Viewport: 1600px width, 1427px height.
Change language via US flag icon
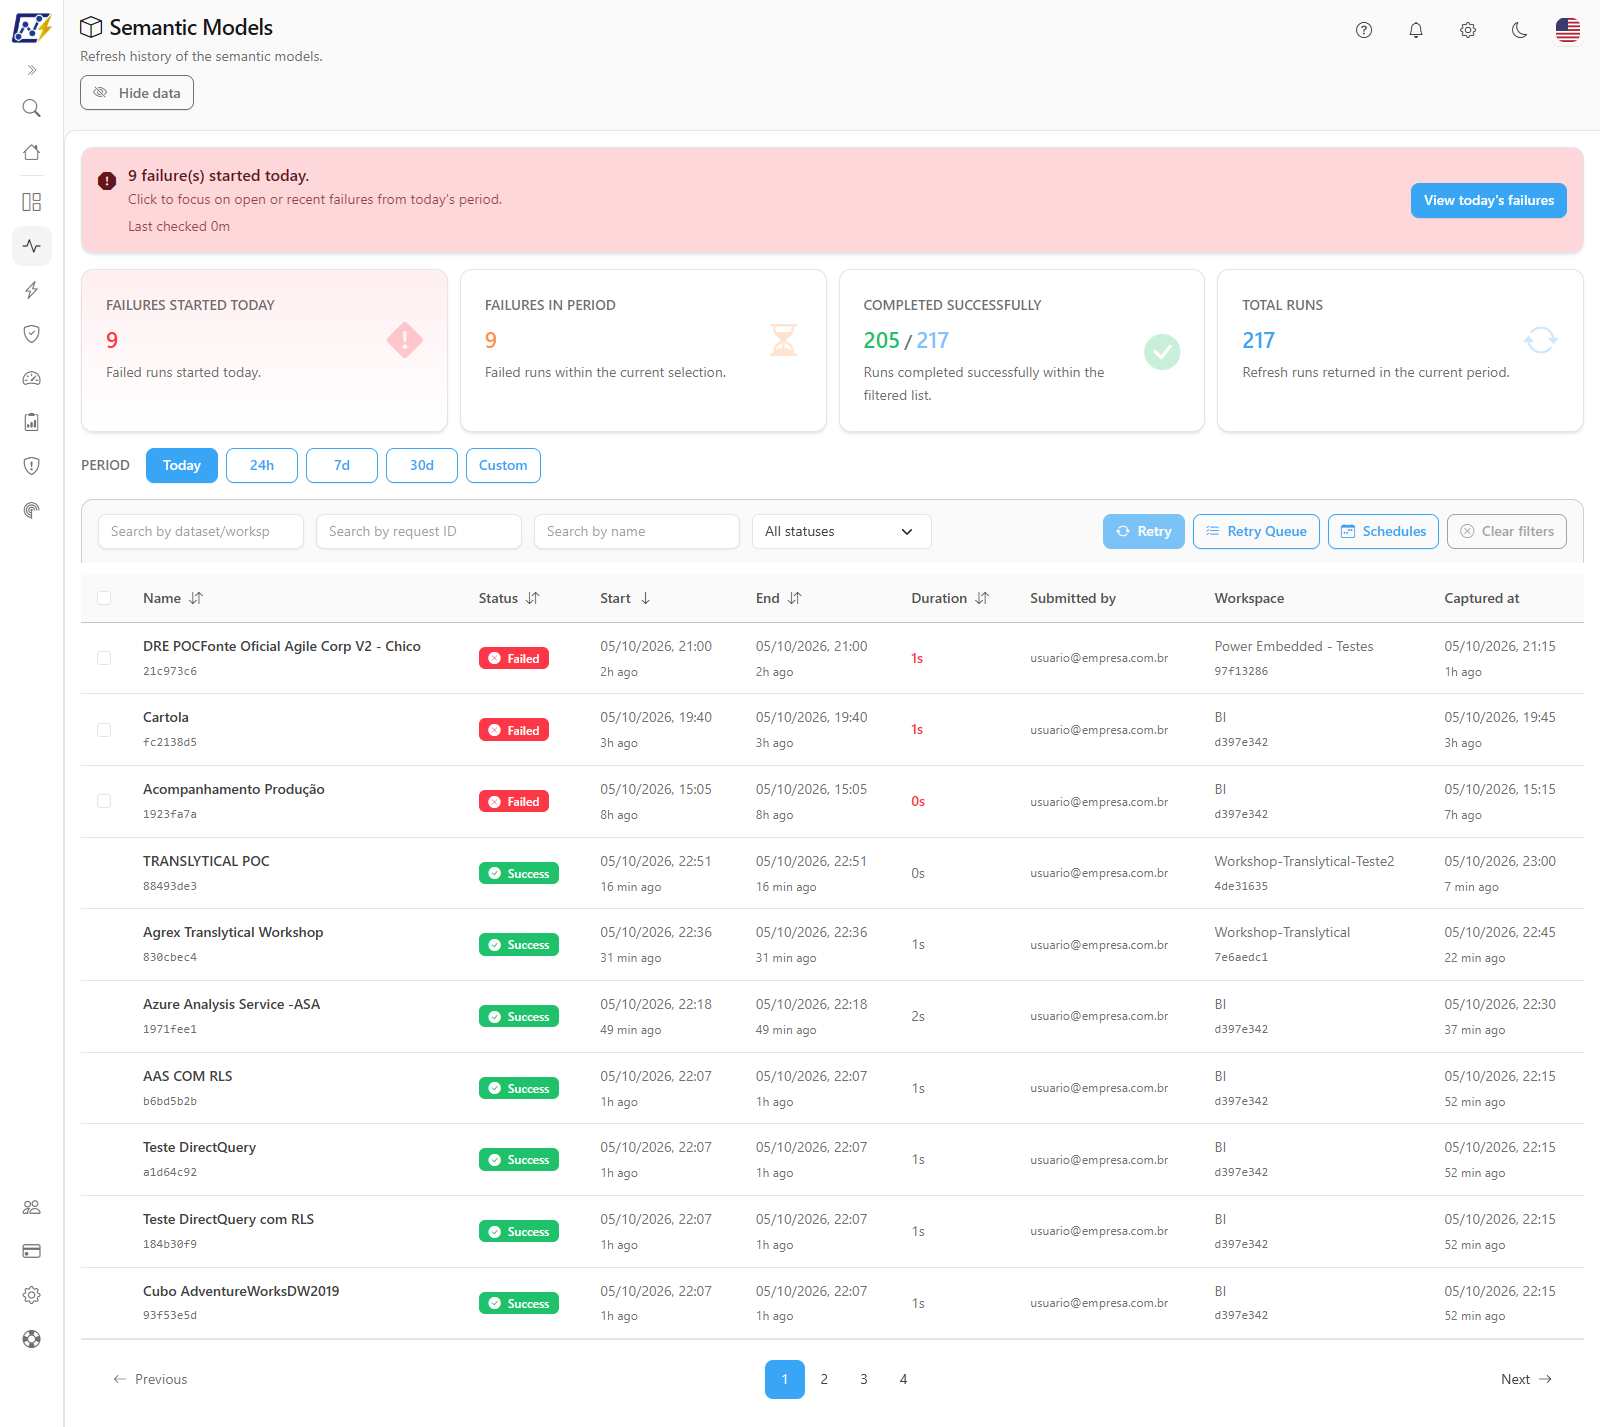pyautogui.click(x=1568, y=30)
